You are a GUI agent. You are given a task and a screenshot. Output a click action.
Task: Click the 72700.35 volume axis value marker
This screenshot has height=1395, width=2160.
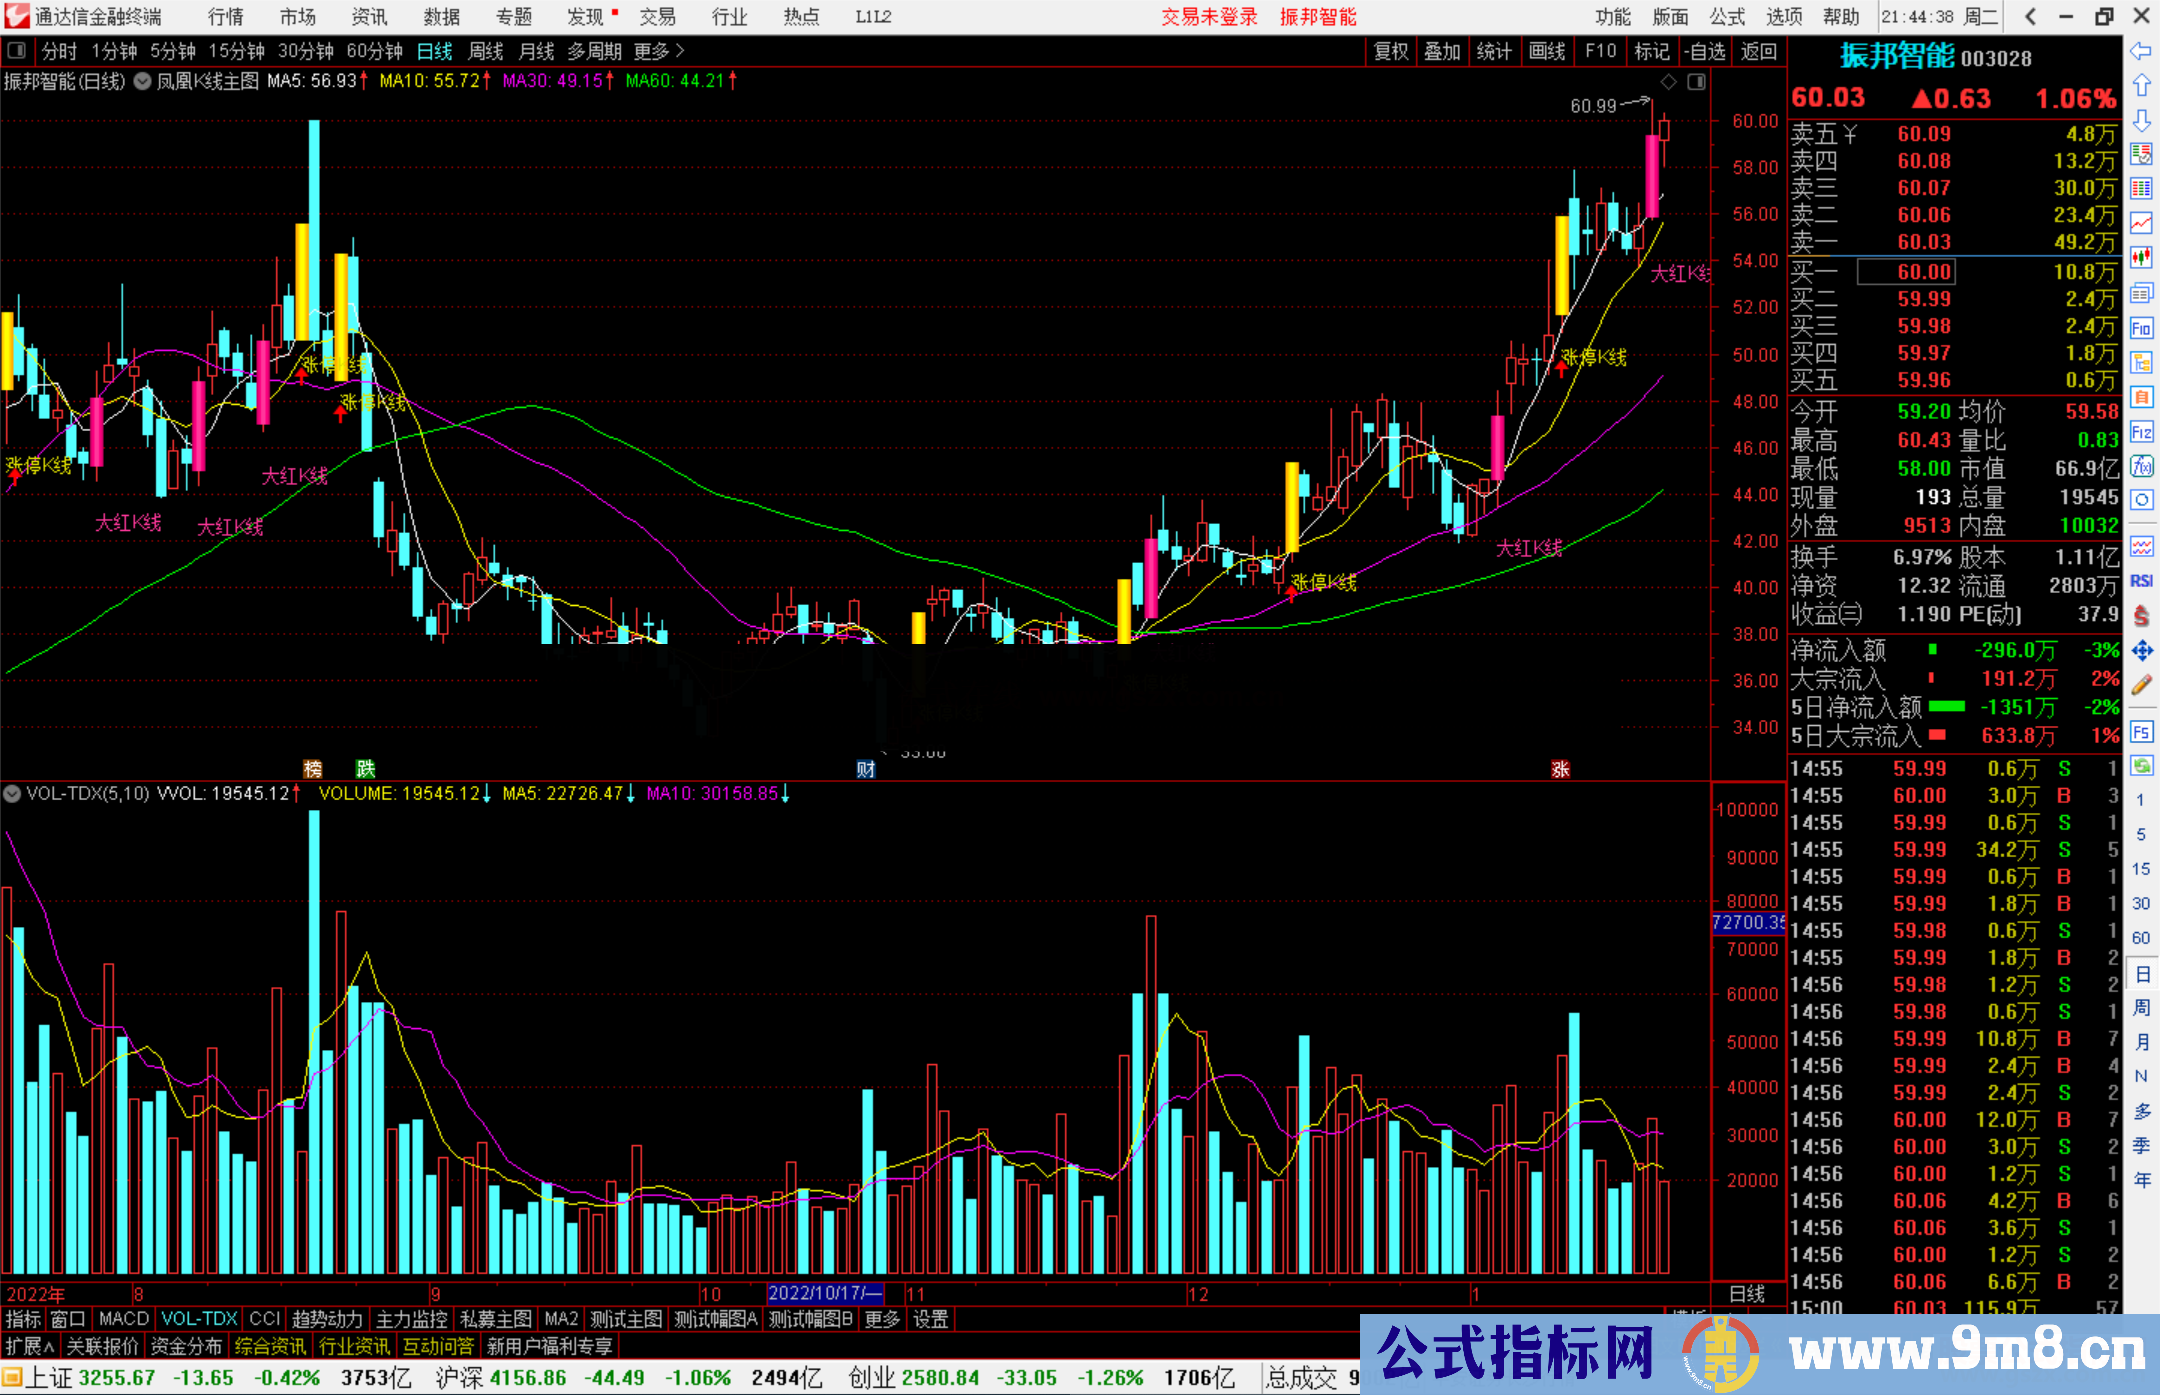coord(1749,922)
